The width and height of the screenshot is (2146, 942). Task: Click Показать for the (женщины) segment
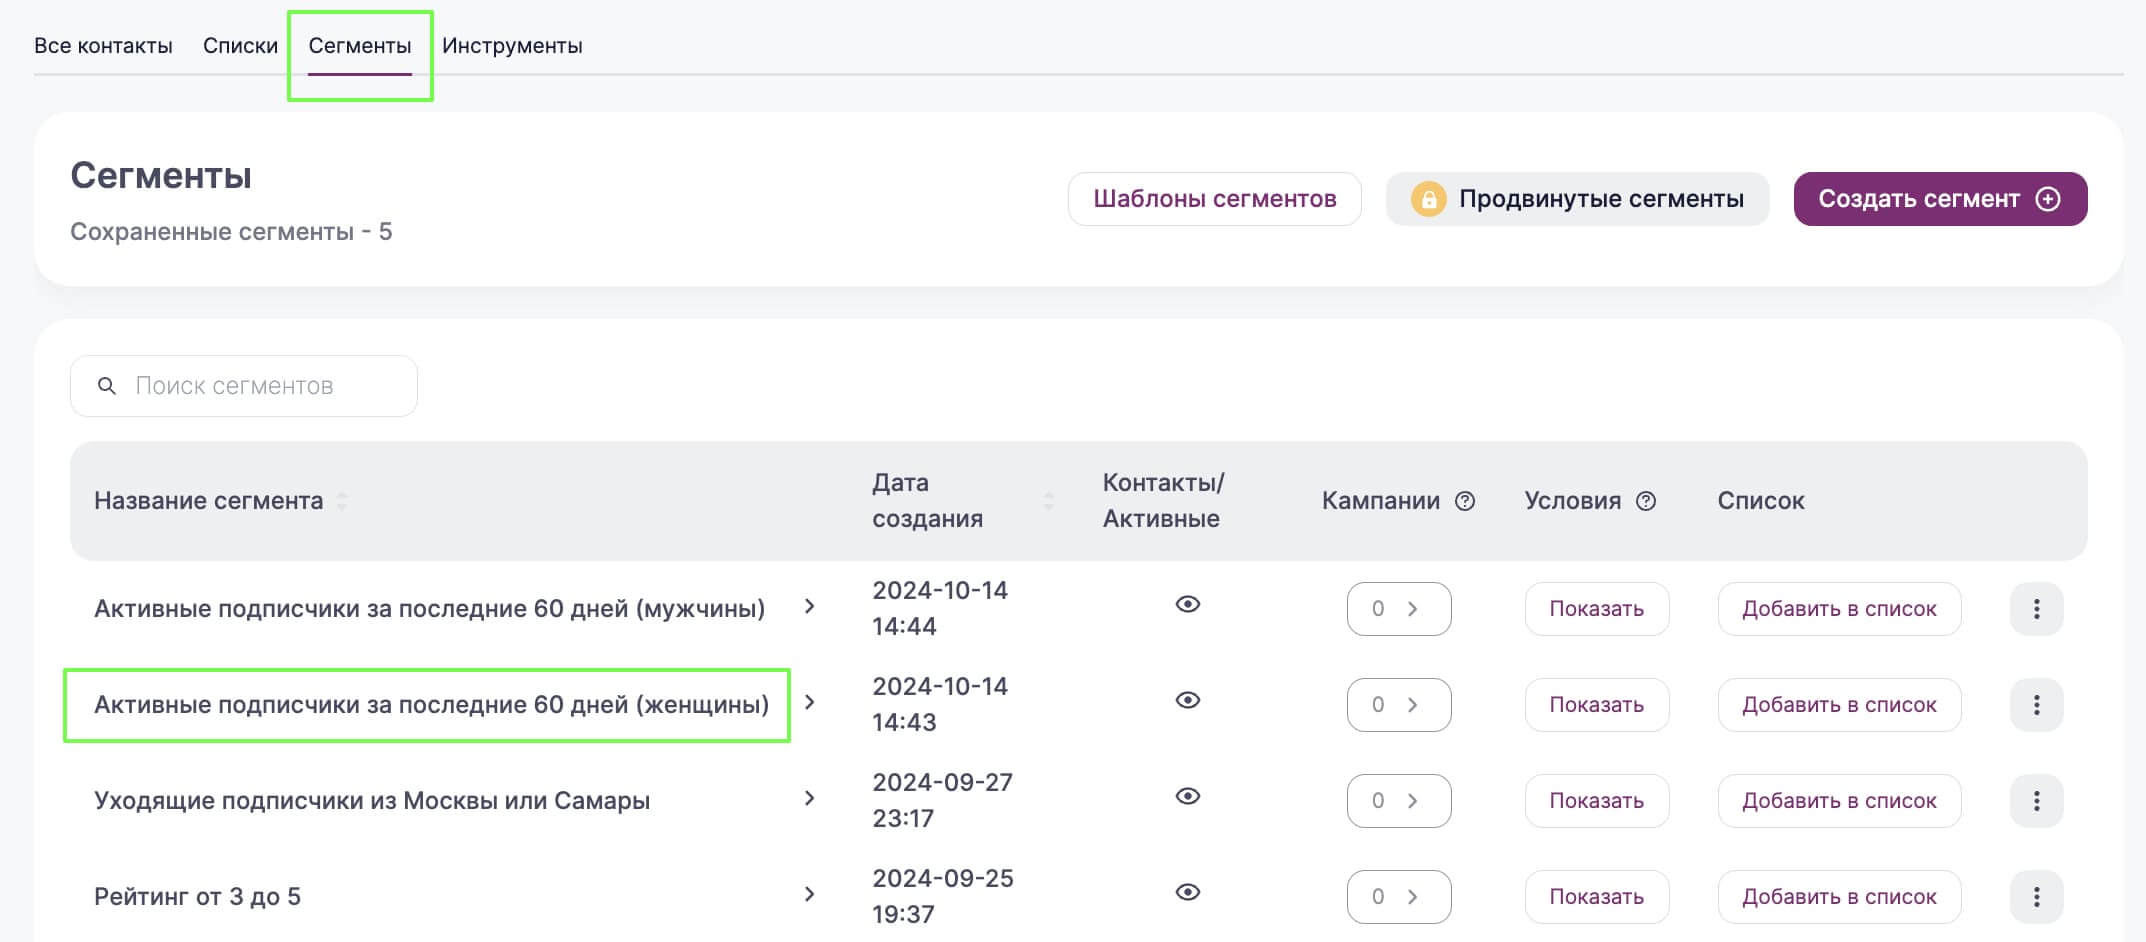point(1597,705)
